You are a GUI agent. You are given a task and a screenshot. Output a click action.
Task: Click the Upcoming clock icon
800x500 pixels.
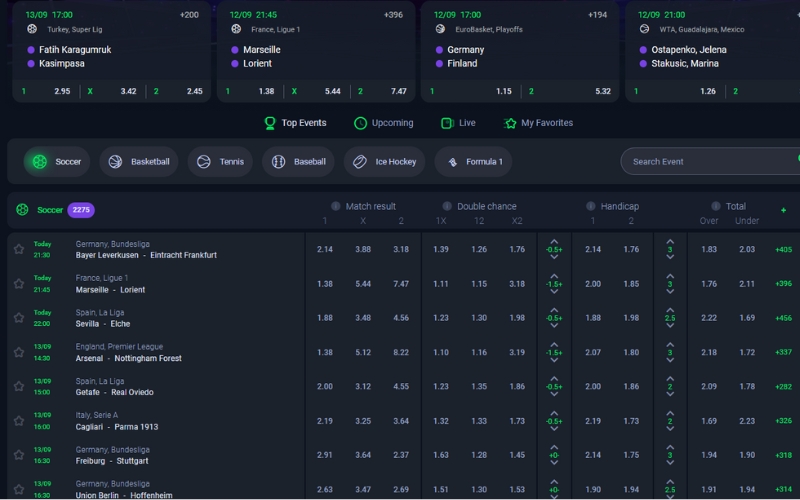[360, 123]
